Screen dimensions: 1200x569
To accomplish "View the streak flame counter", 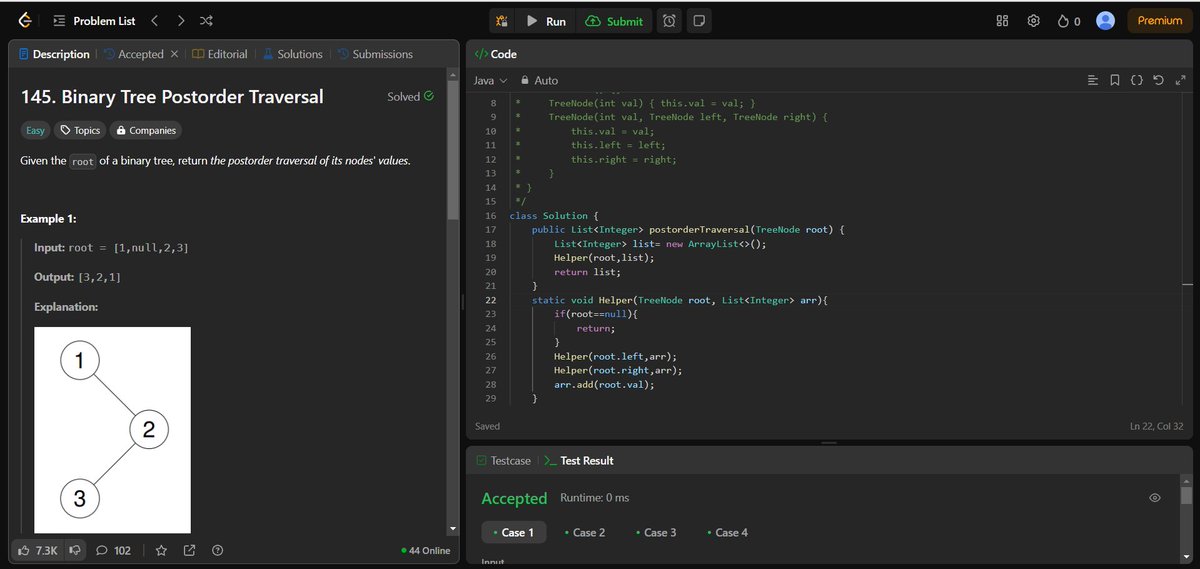I will pyautogui.click(x=1069, y=21).
